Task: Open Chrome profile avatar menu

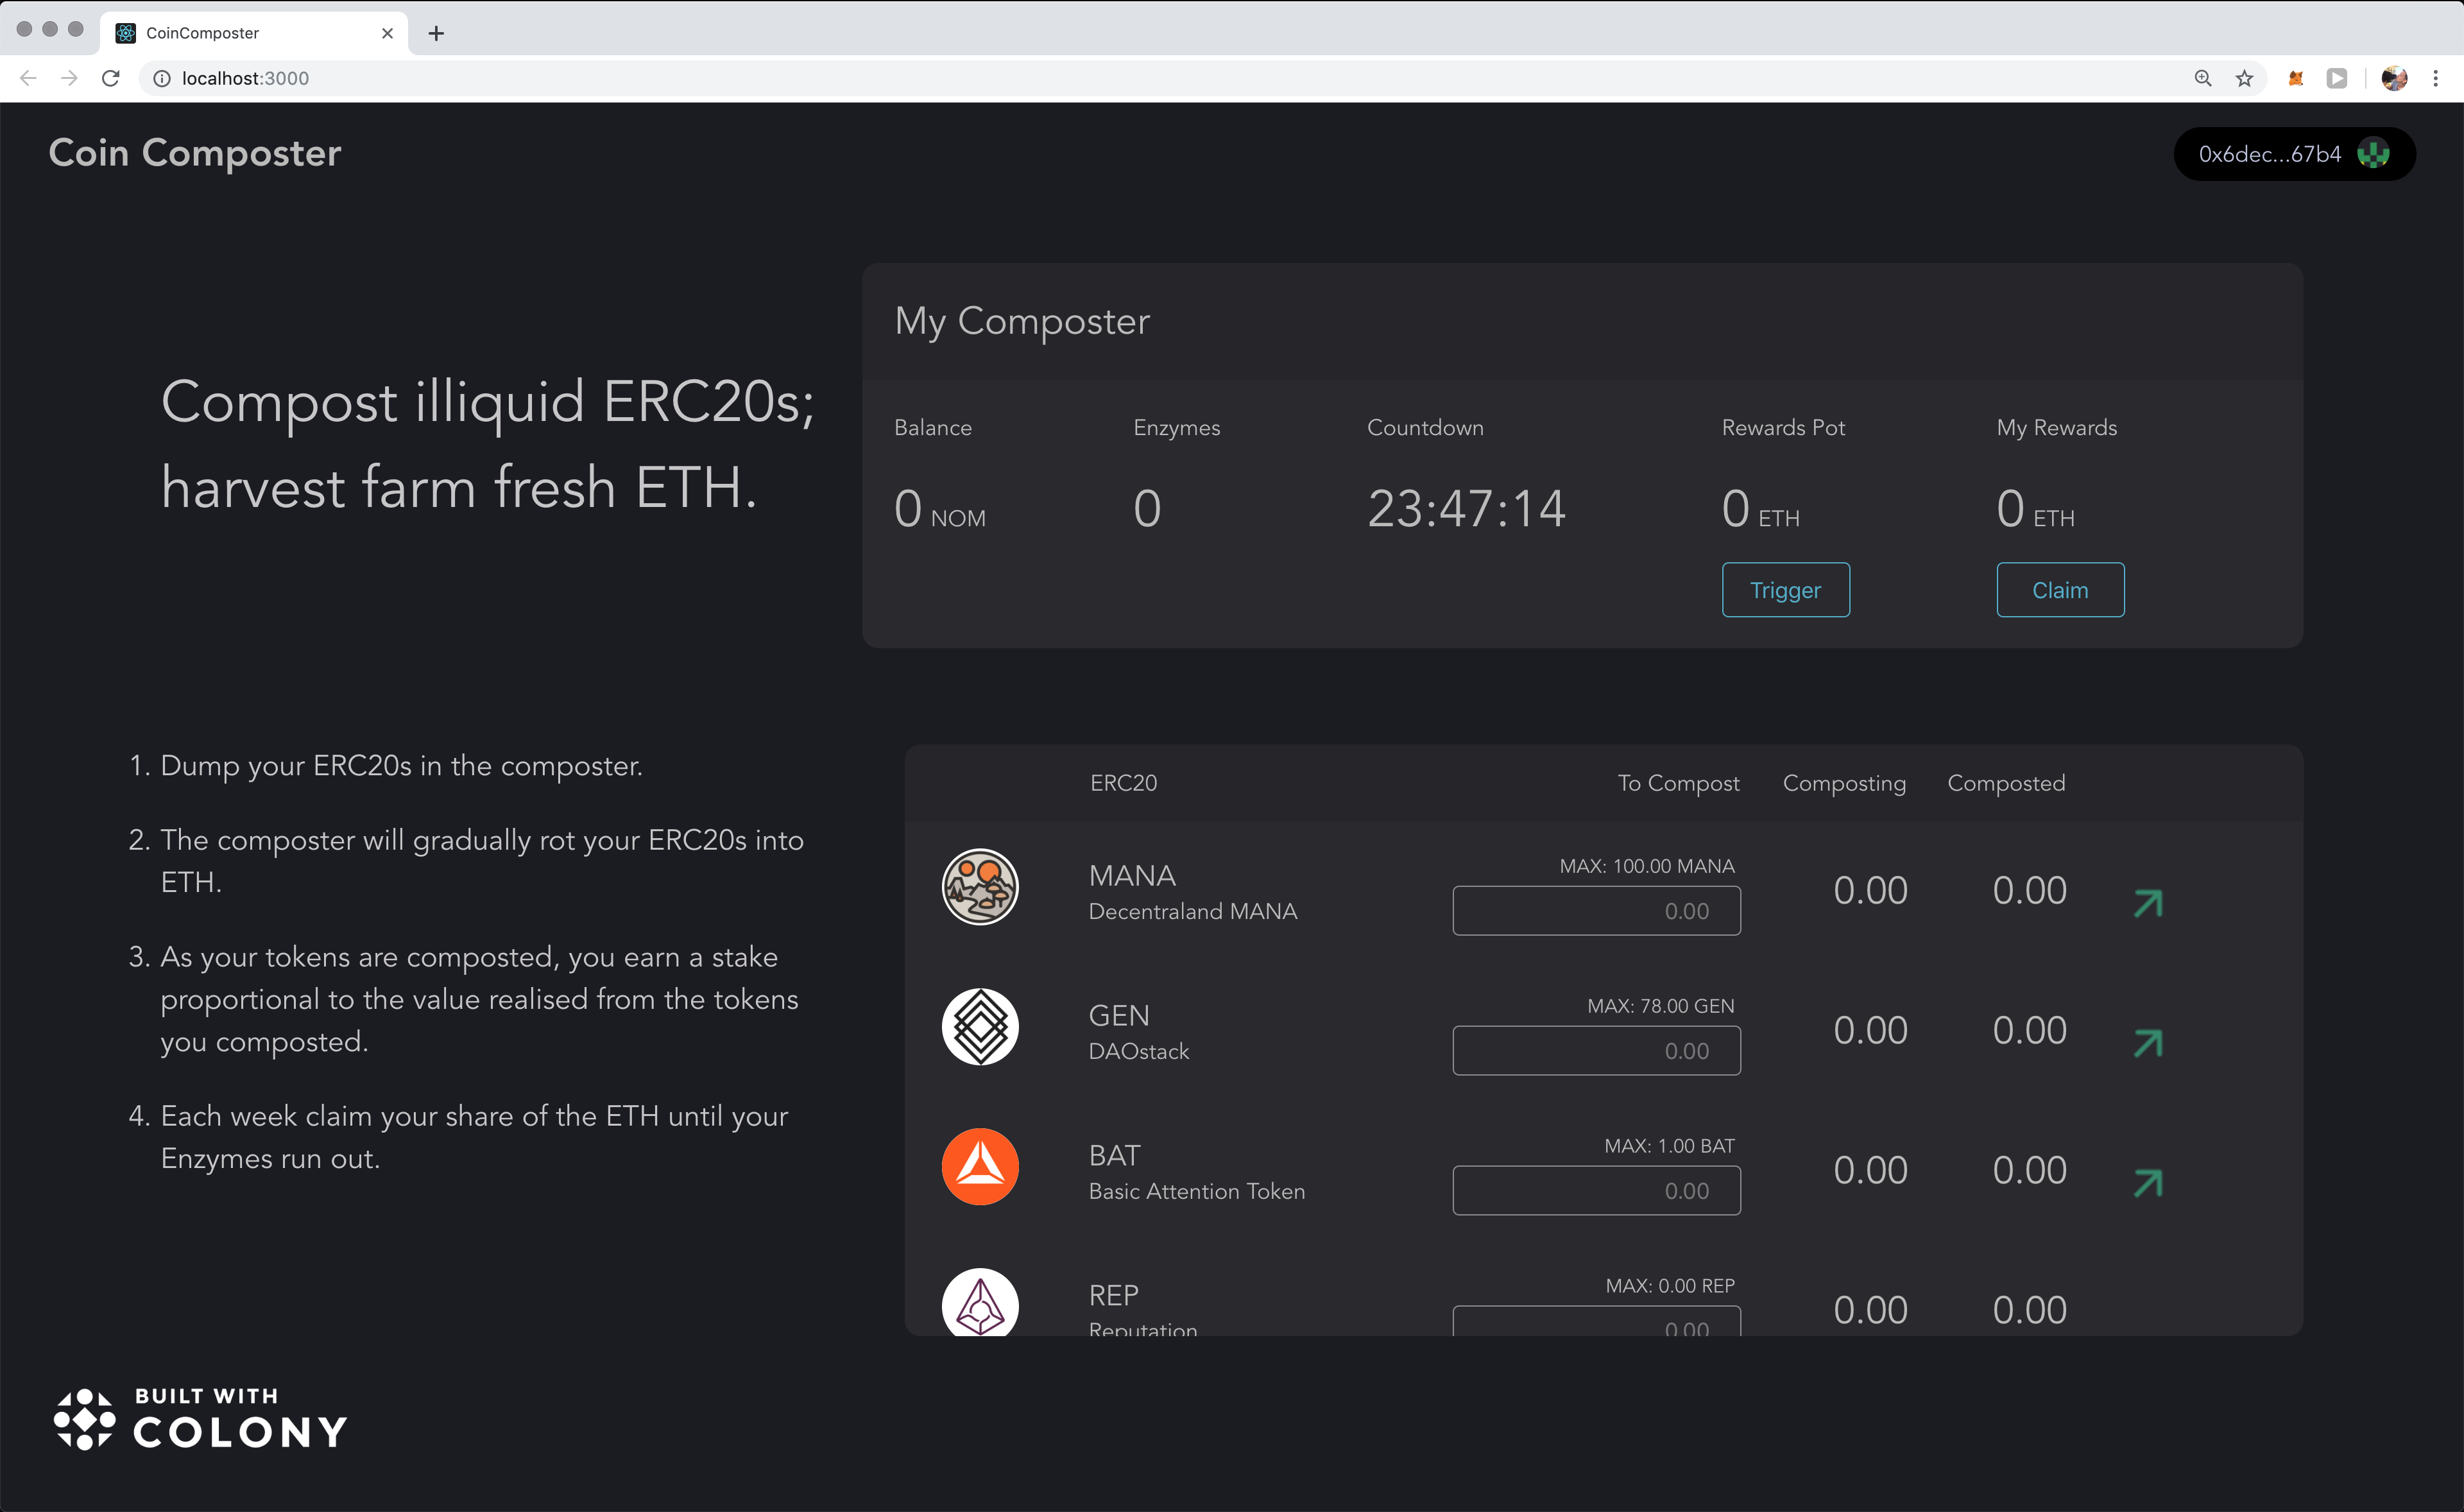Action: (2394, 78)
